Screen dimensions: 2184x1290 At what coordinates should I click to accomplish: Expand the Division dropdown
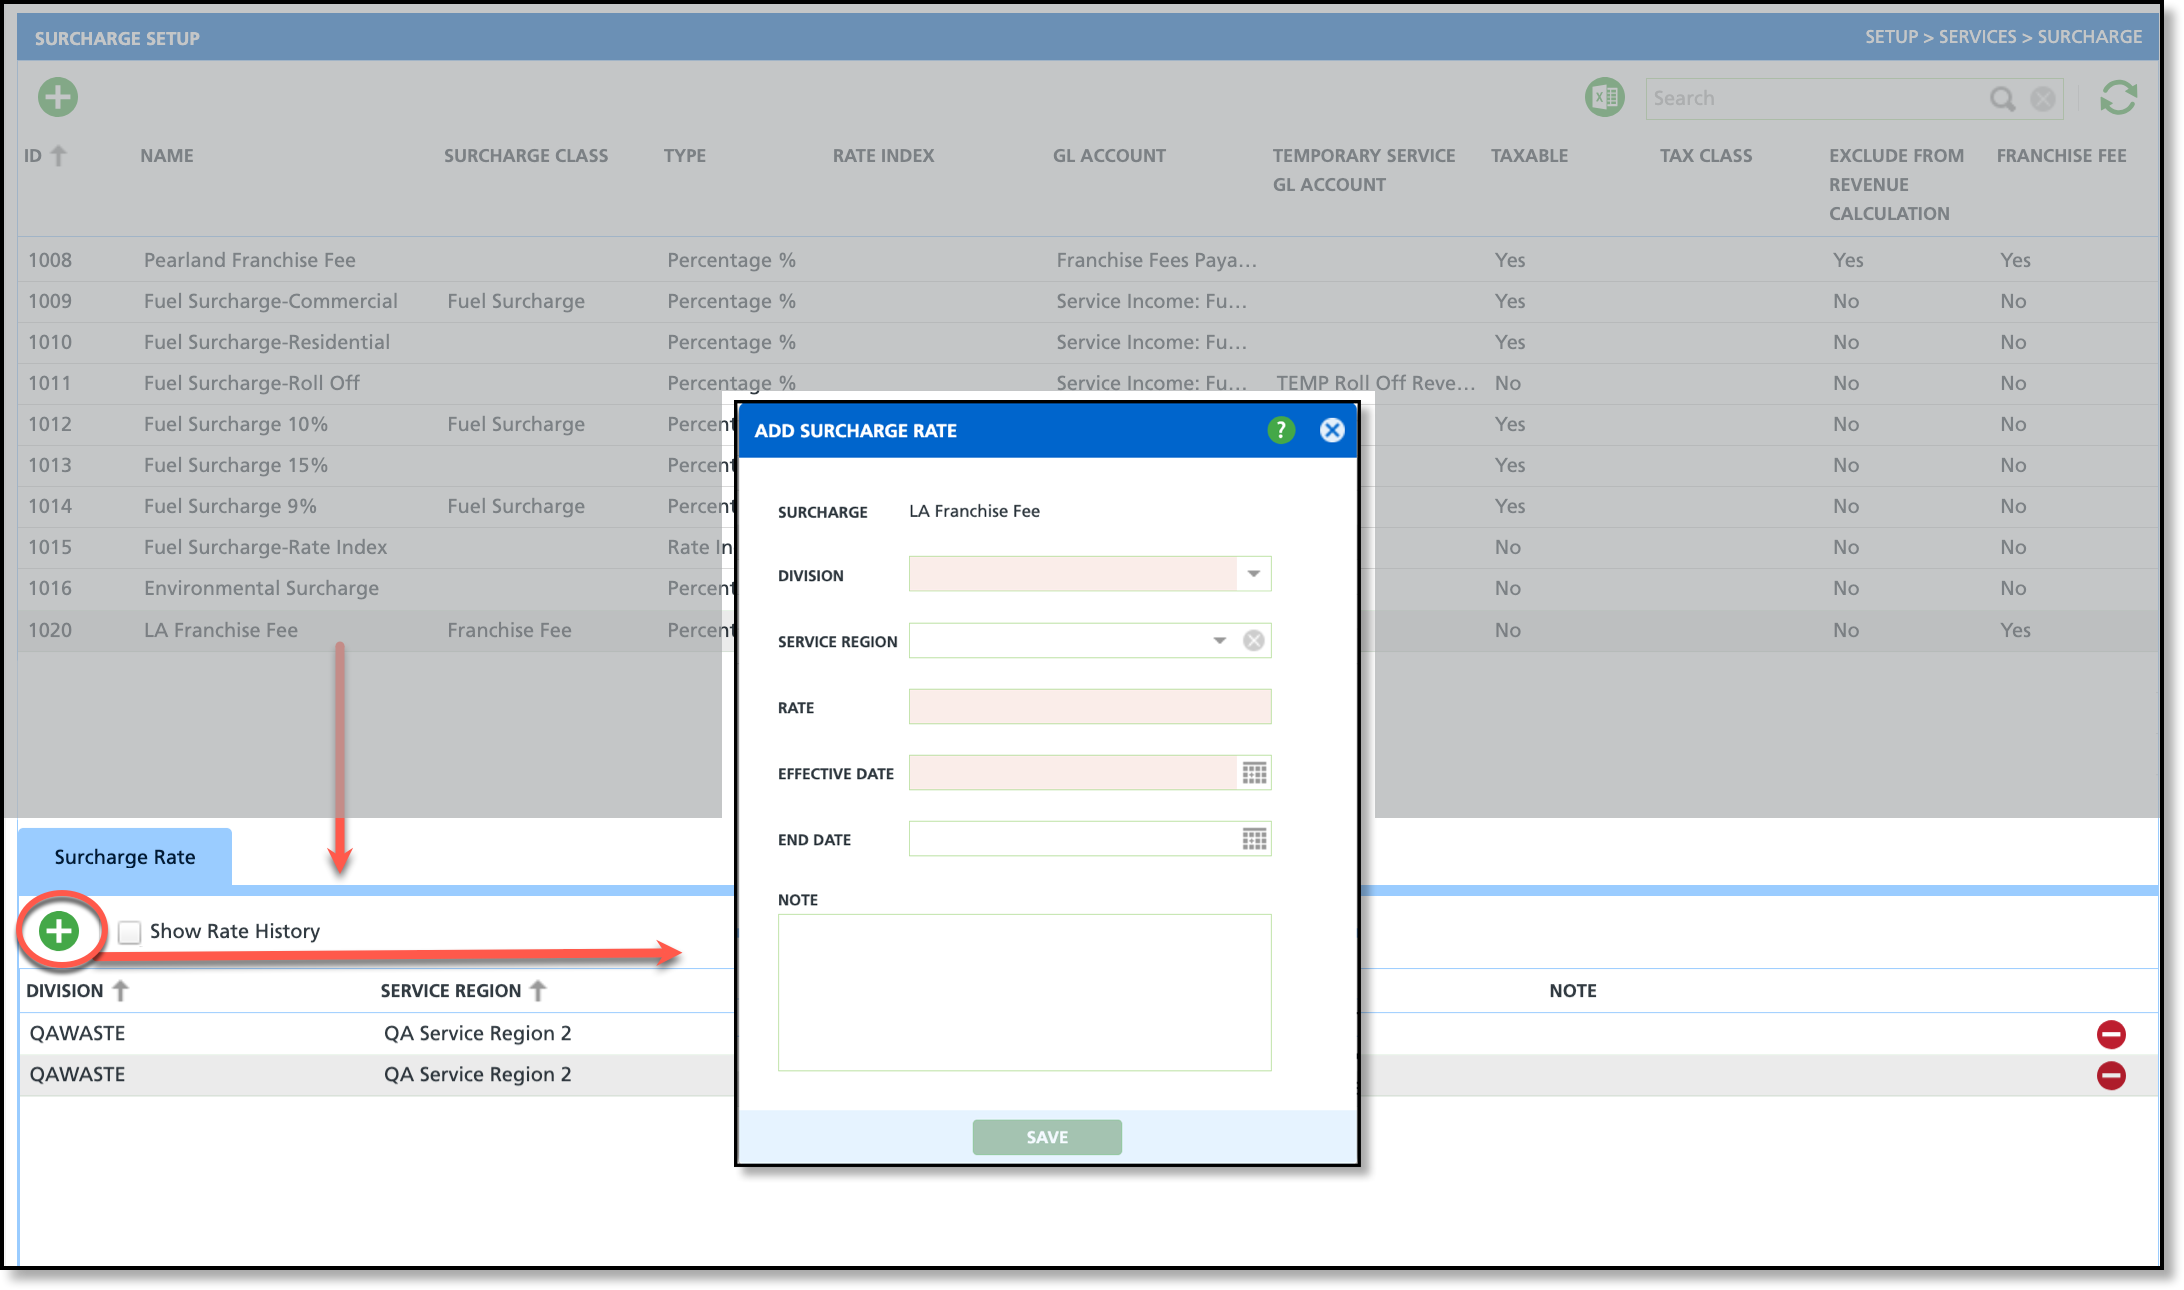[x=1253, y=574]
